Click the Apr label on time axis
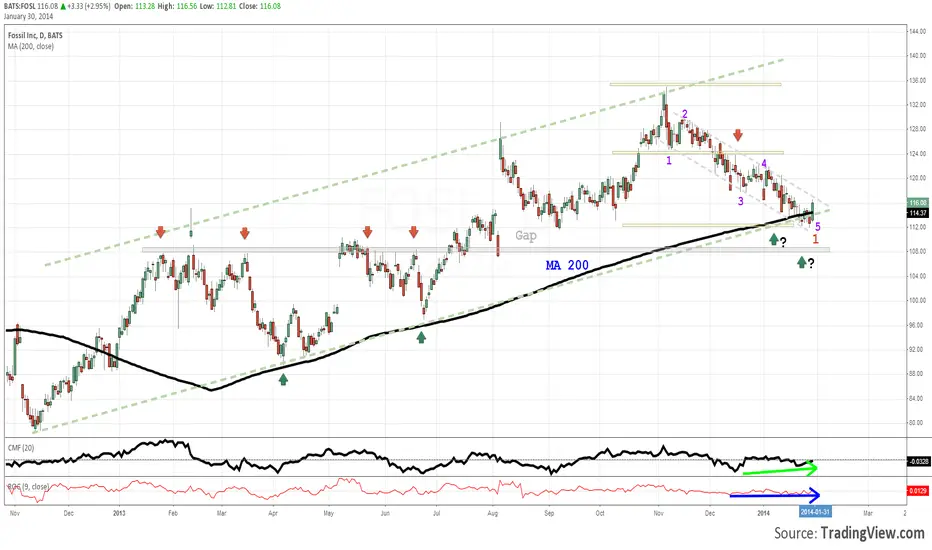This screenshot has width=932, height=550. coord(273,513)
